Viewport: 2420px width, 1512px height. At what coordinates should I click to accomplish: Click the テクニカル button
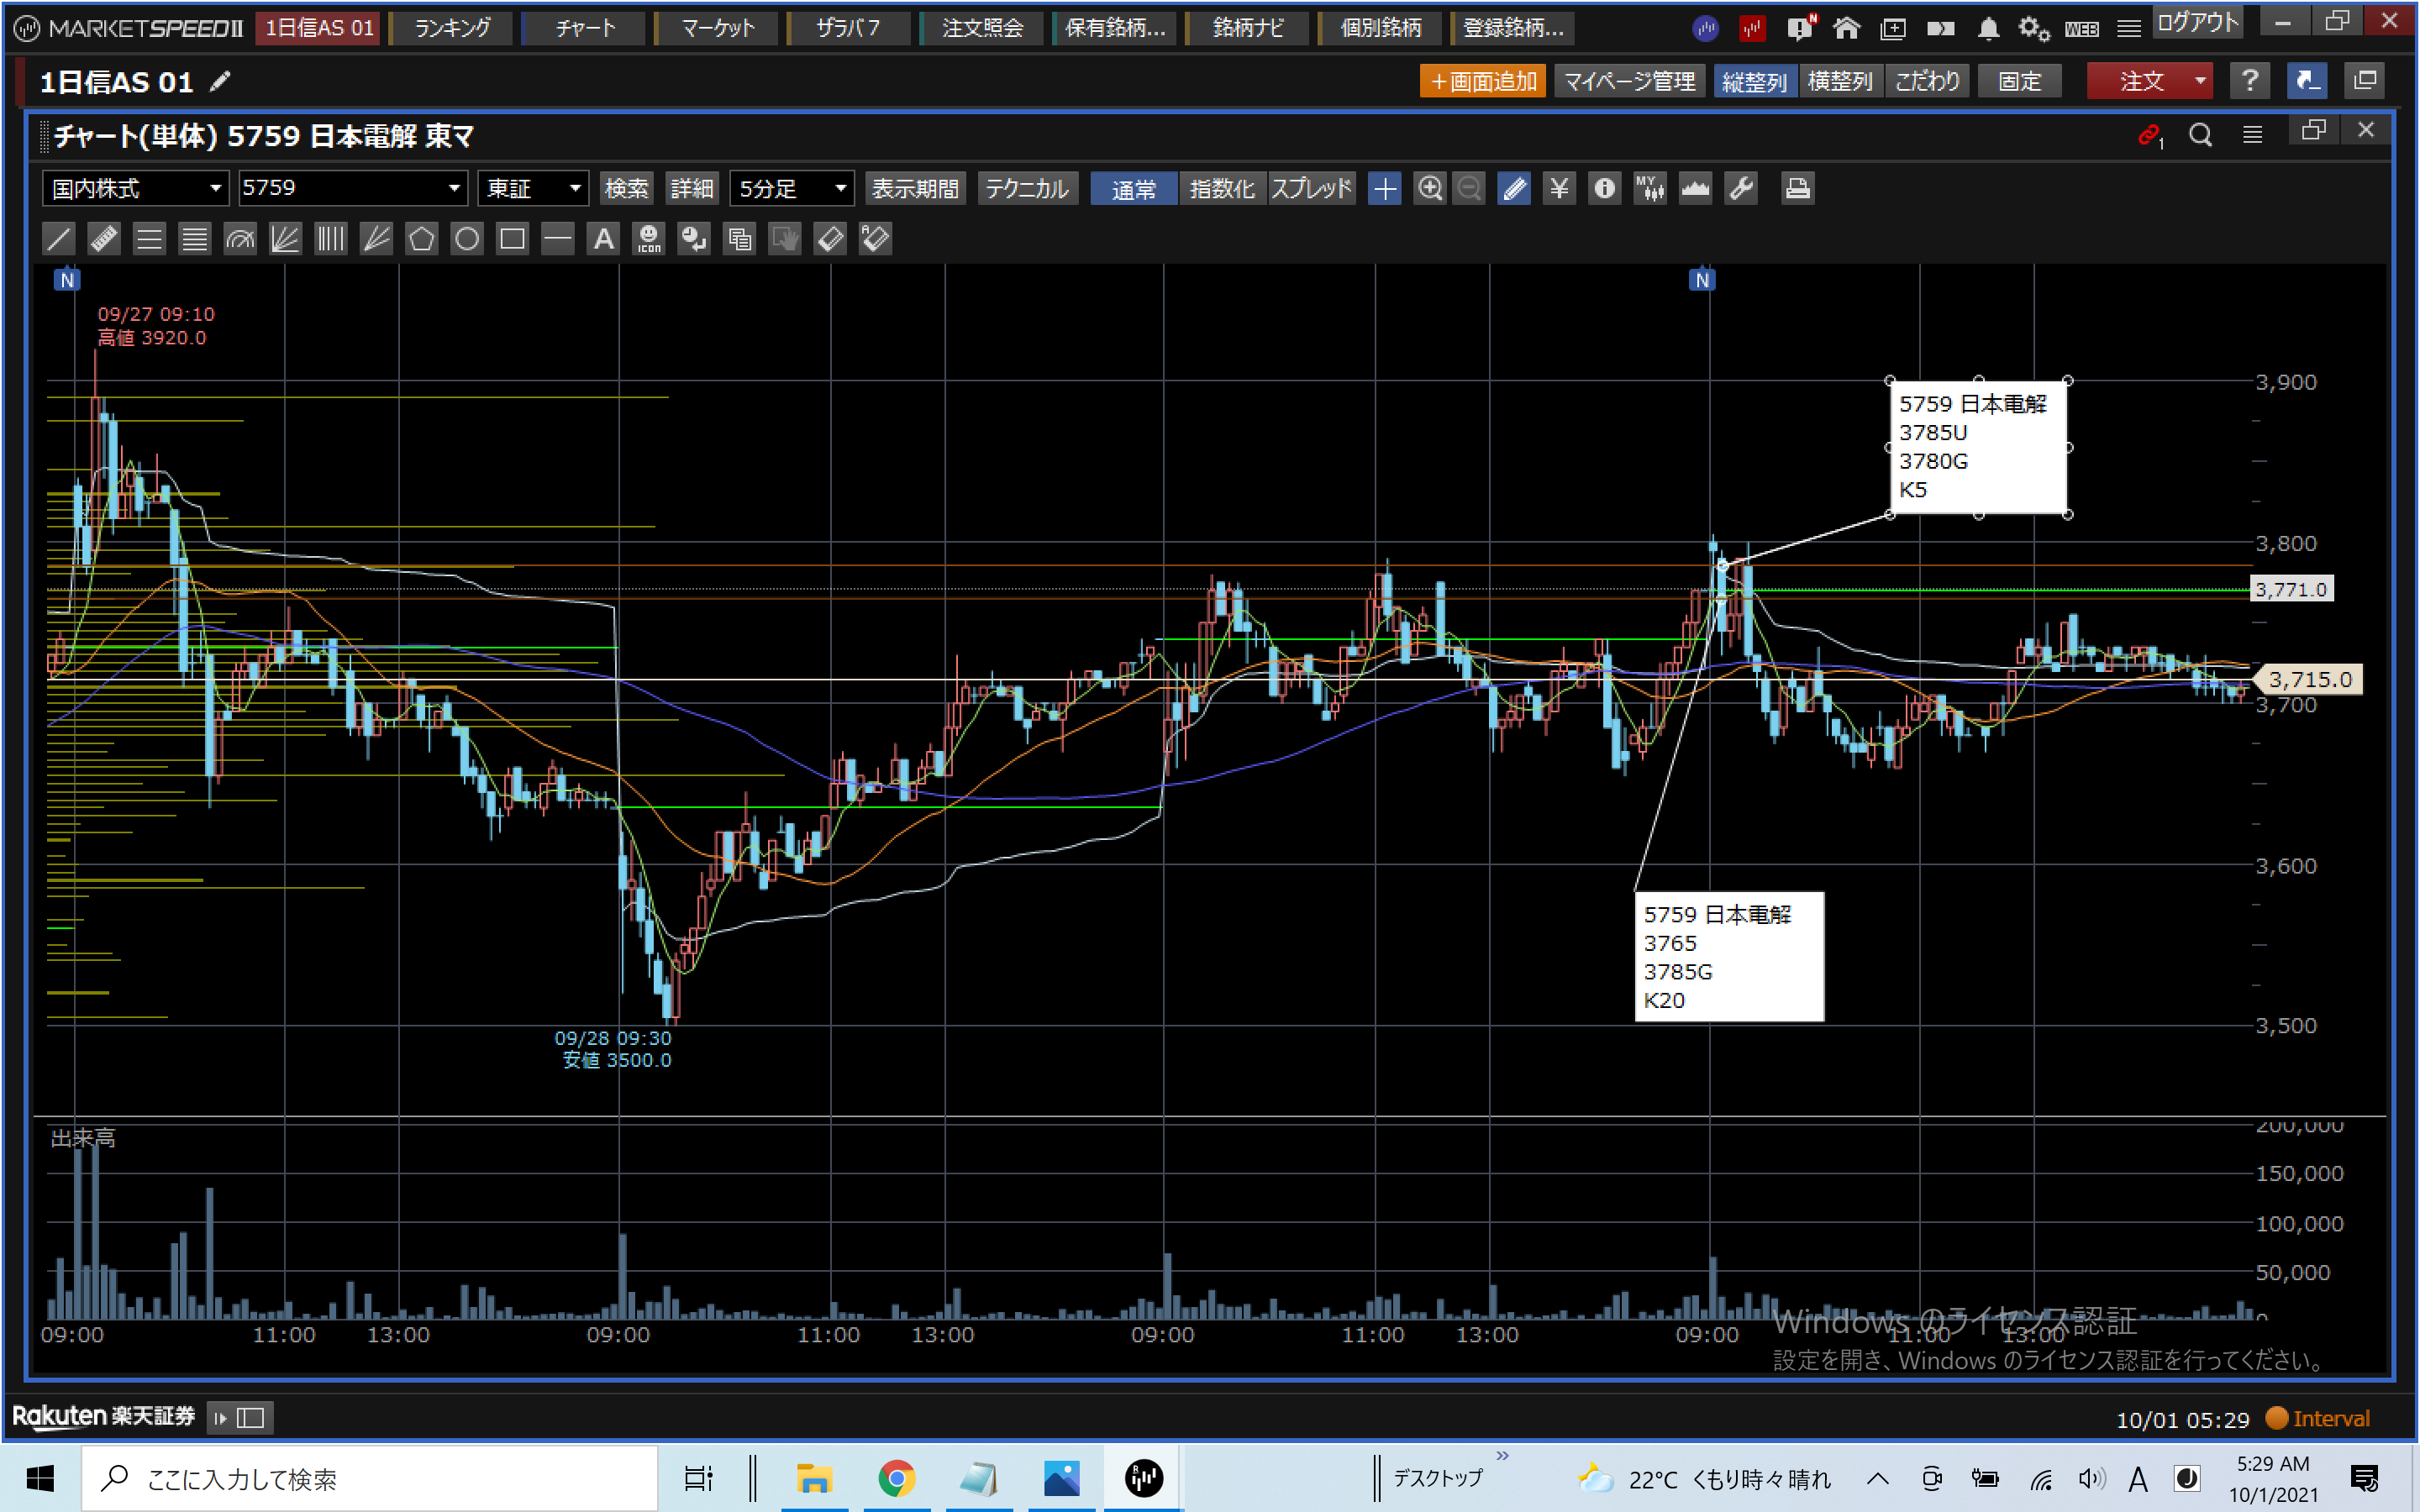(1026, 188)
